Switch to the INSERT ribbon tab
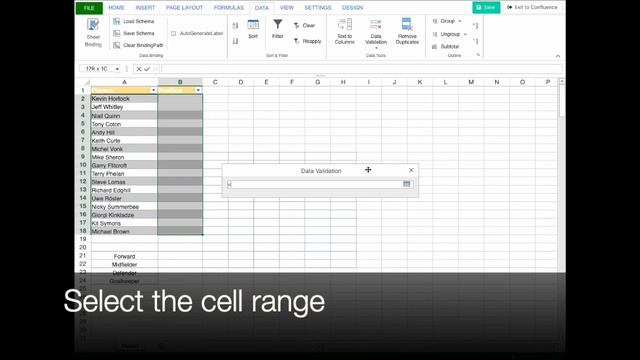640x360 pixels. [x=145, y=8]
